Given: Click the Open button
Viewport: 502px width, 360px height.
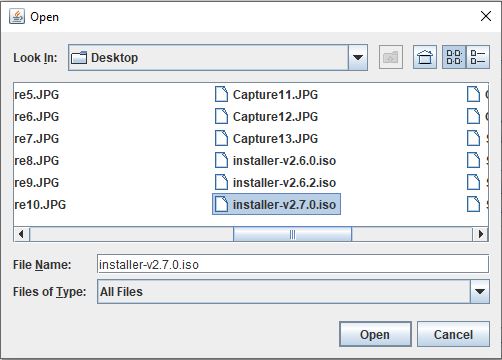Looking at the screenshot, I should click(375, 334).
